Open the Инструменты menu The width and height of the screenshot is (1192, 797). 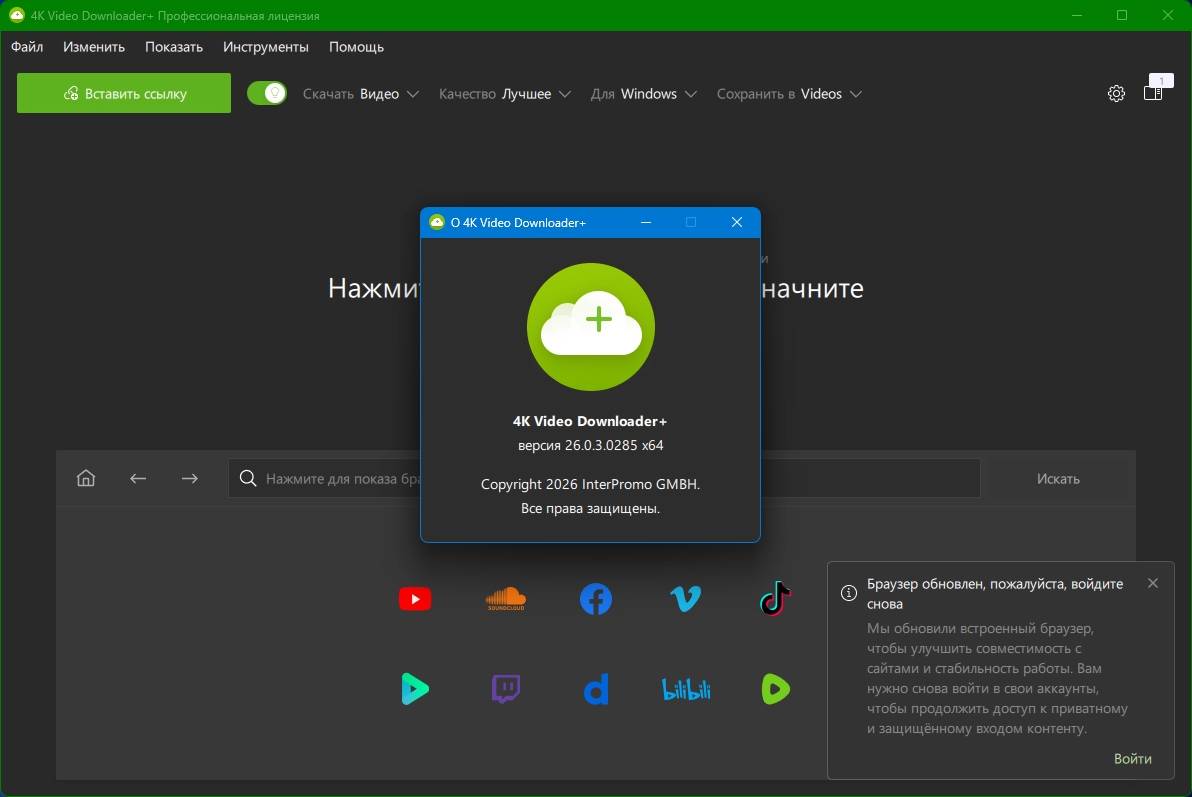click(266, 47)
